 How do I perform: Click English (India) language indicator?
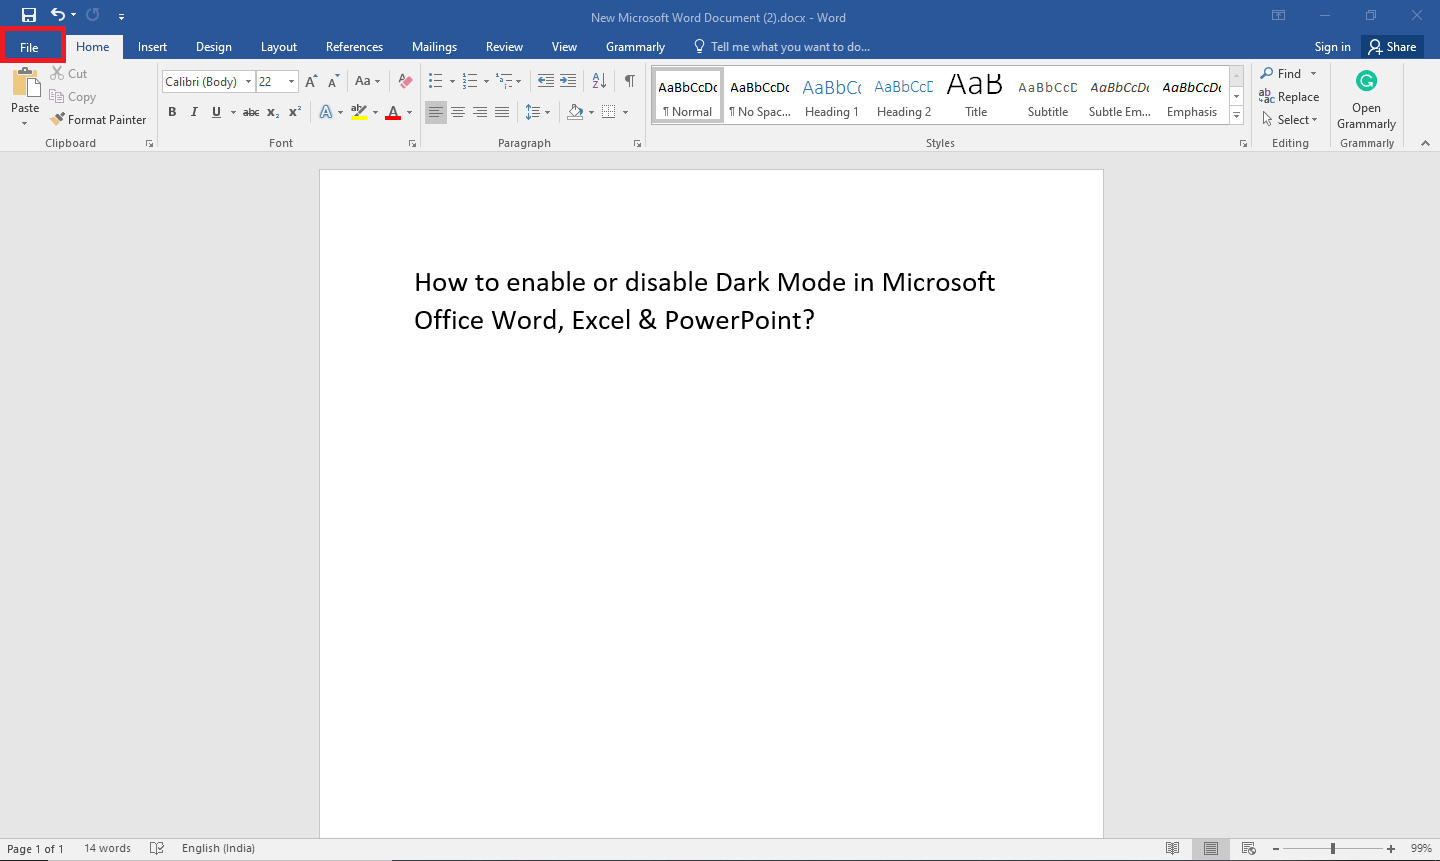click(x=218, y=848)
